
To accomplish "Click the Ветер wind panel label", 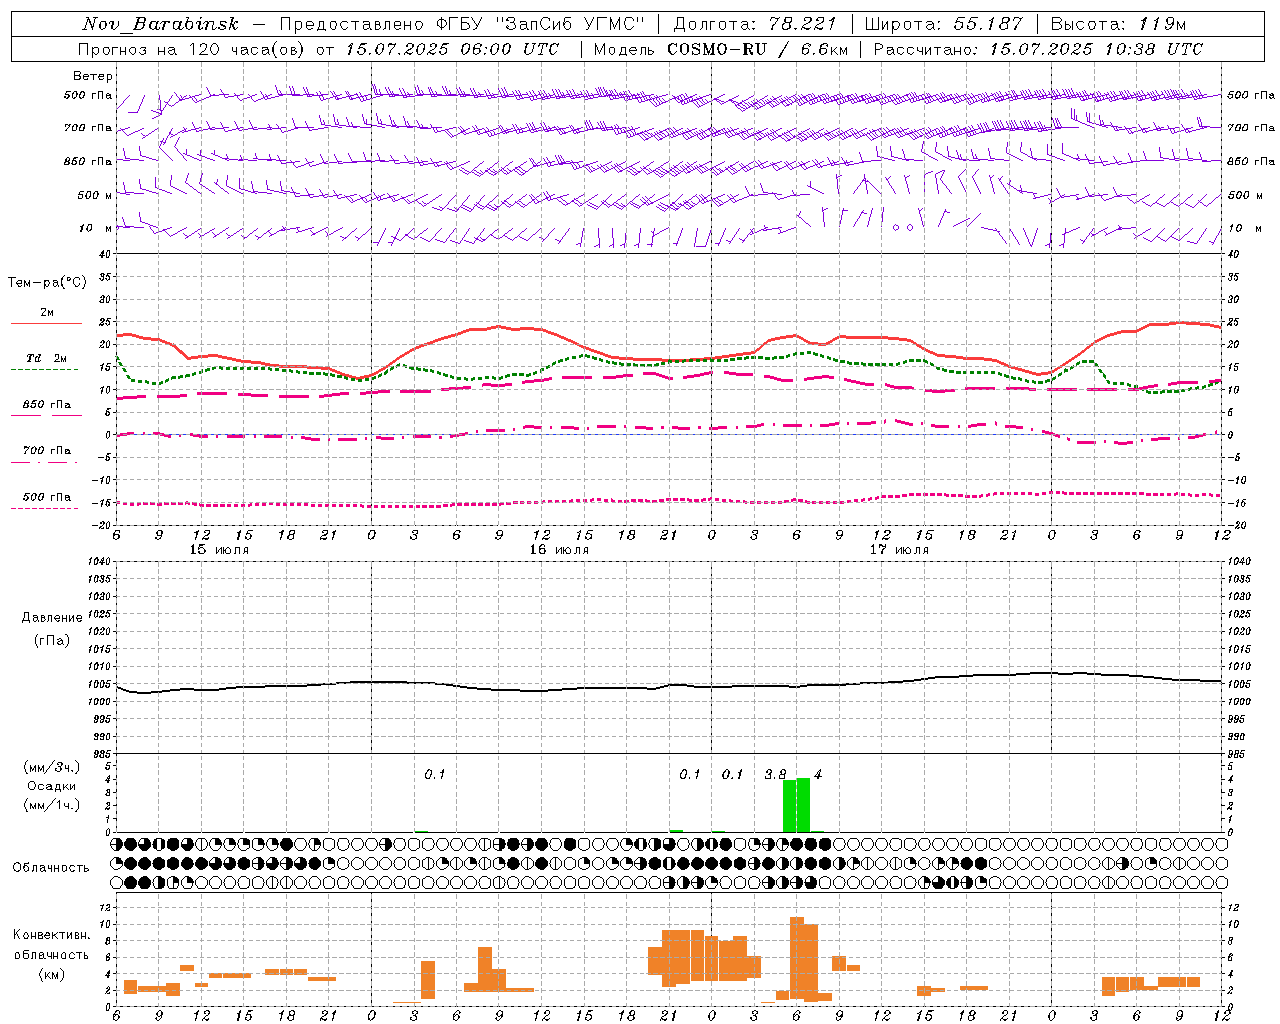I will [93, 76].
